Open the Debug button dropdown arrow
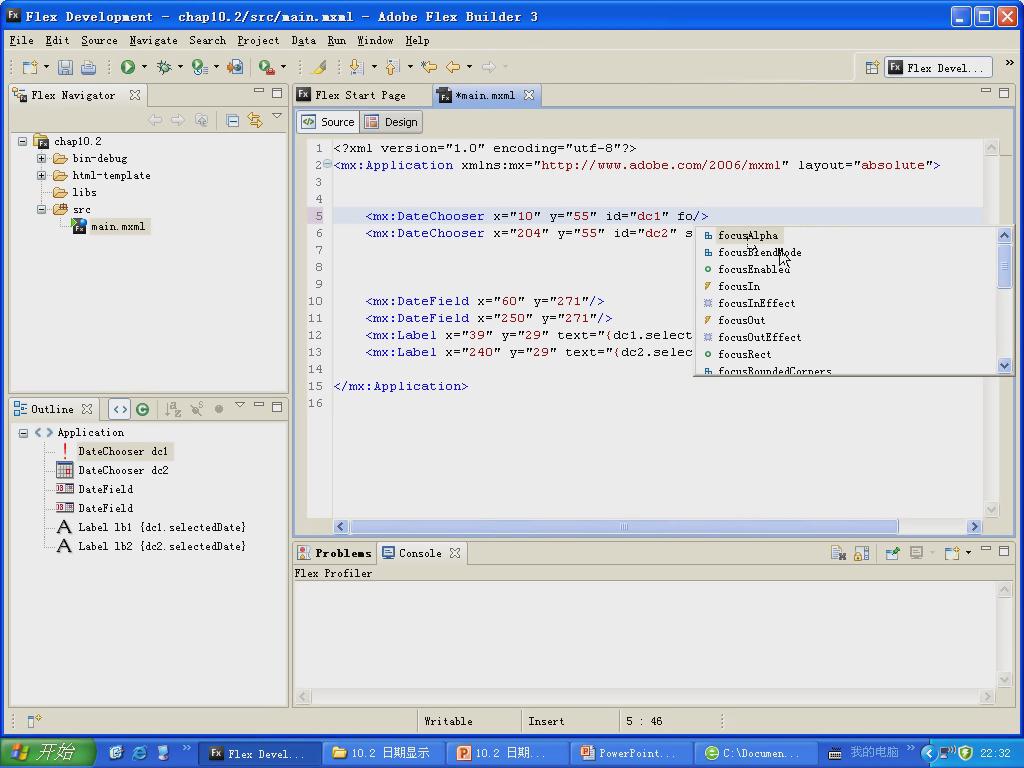 (180, 67)
